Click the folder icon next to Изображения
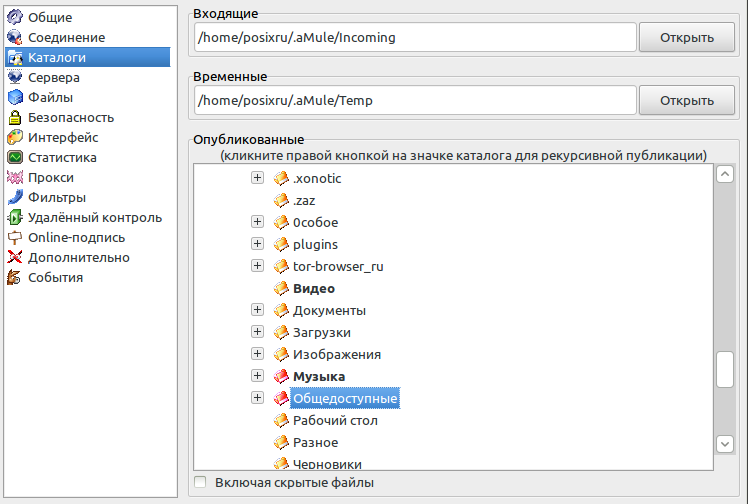This screenshot has height=504, width=748. (x=281, y=354)
